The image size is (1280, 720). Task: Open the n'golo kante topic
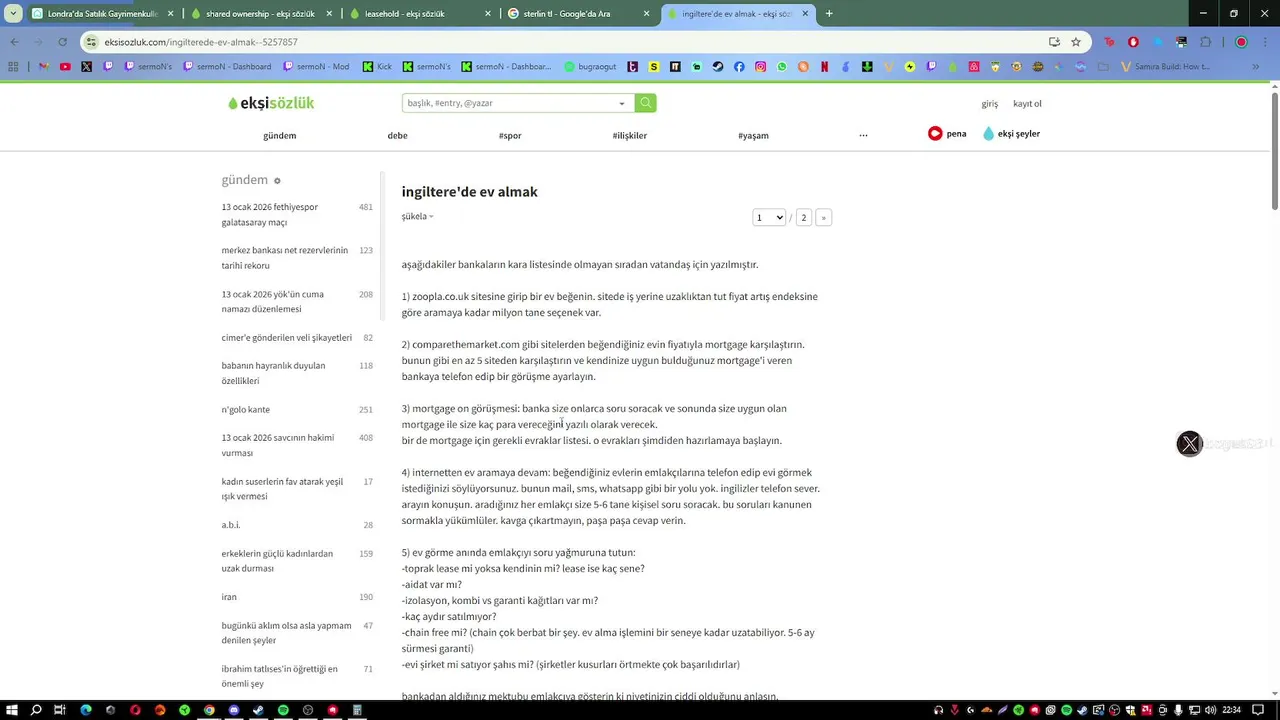click(246, 409)
